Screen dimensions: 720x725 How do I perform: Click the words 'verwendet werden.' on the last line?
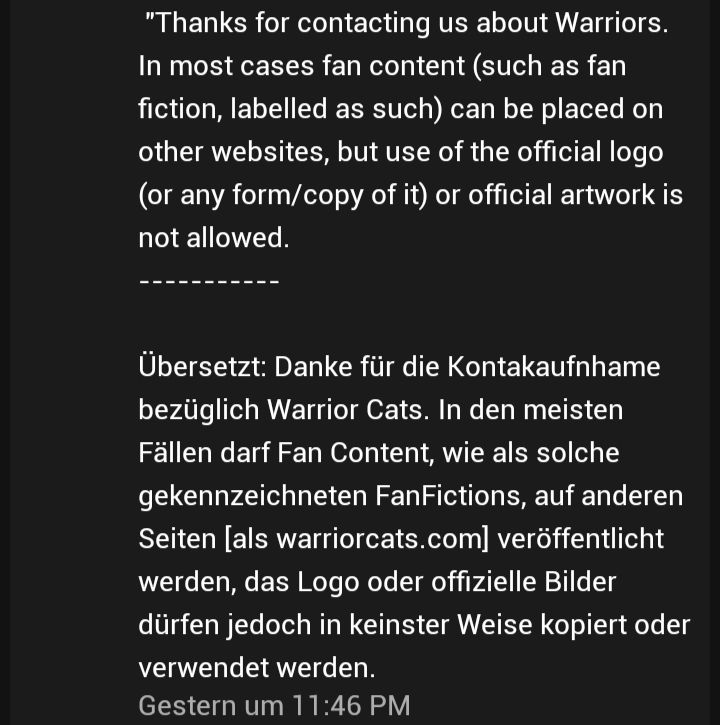[x=257, y=668]
